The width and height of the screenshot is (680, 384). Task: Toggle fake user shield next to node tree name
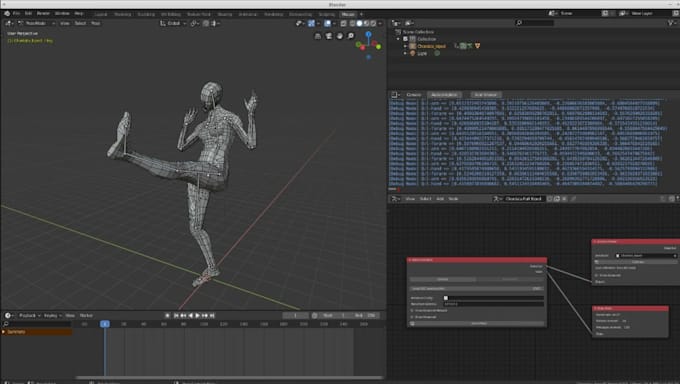click(x=549, y=199)
